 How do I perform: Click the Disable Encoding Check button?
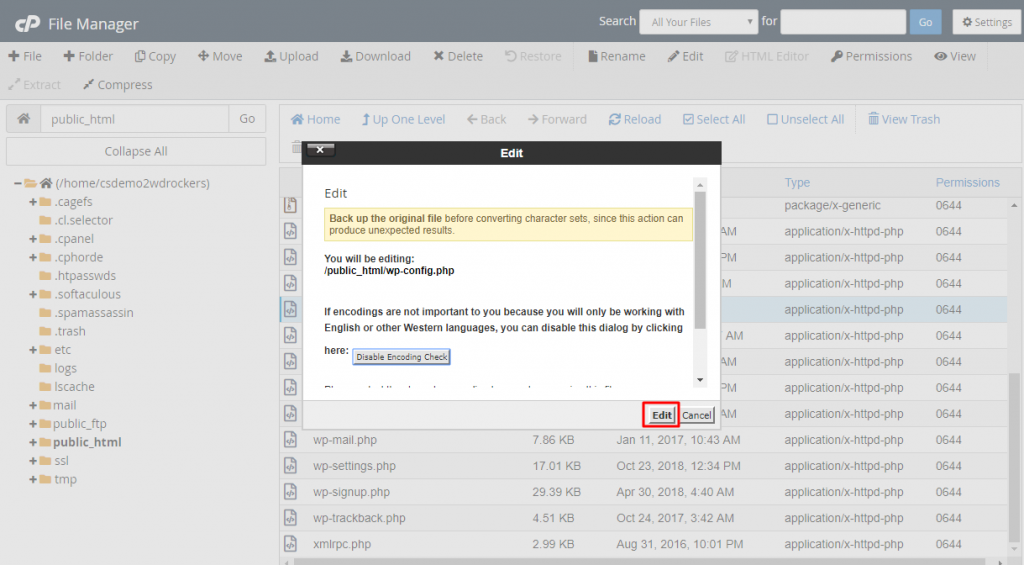pyautogui.click(x=402, y=357)
